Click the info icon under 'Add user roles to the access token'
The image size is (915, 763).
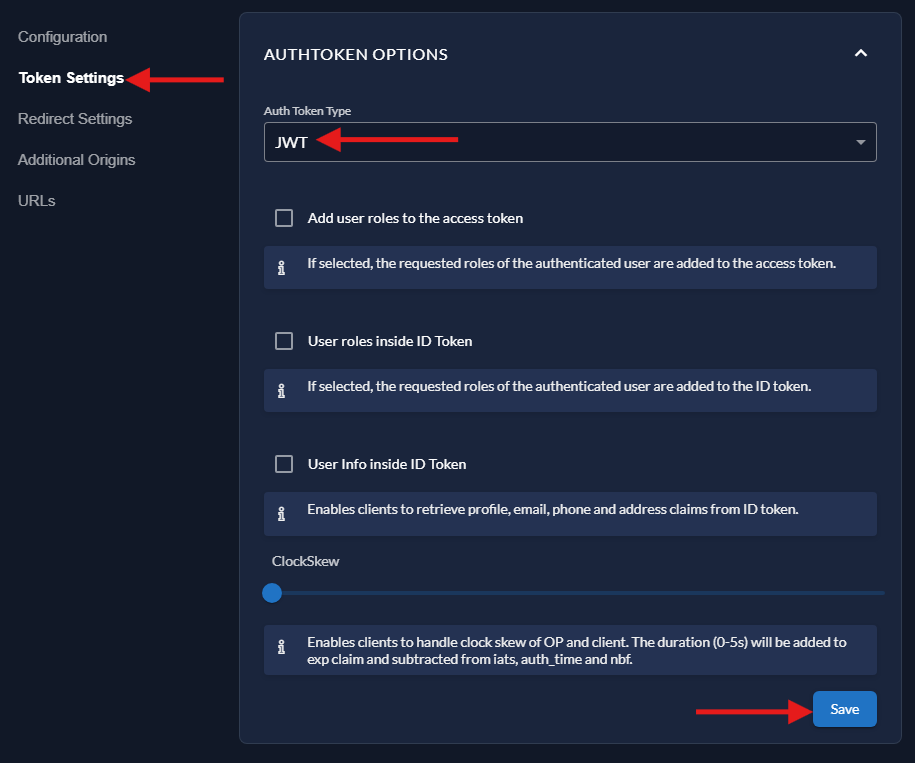[x=281, y=267]
